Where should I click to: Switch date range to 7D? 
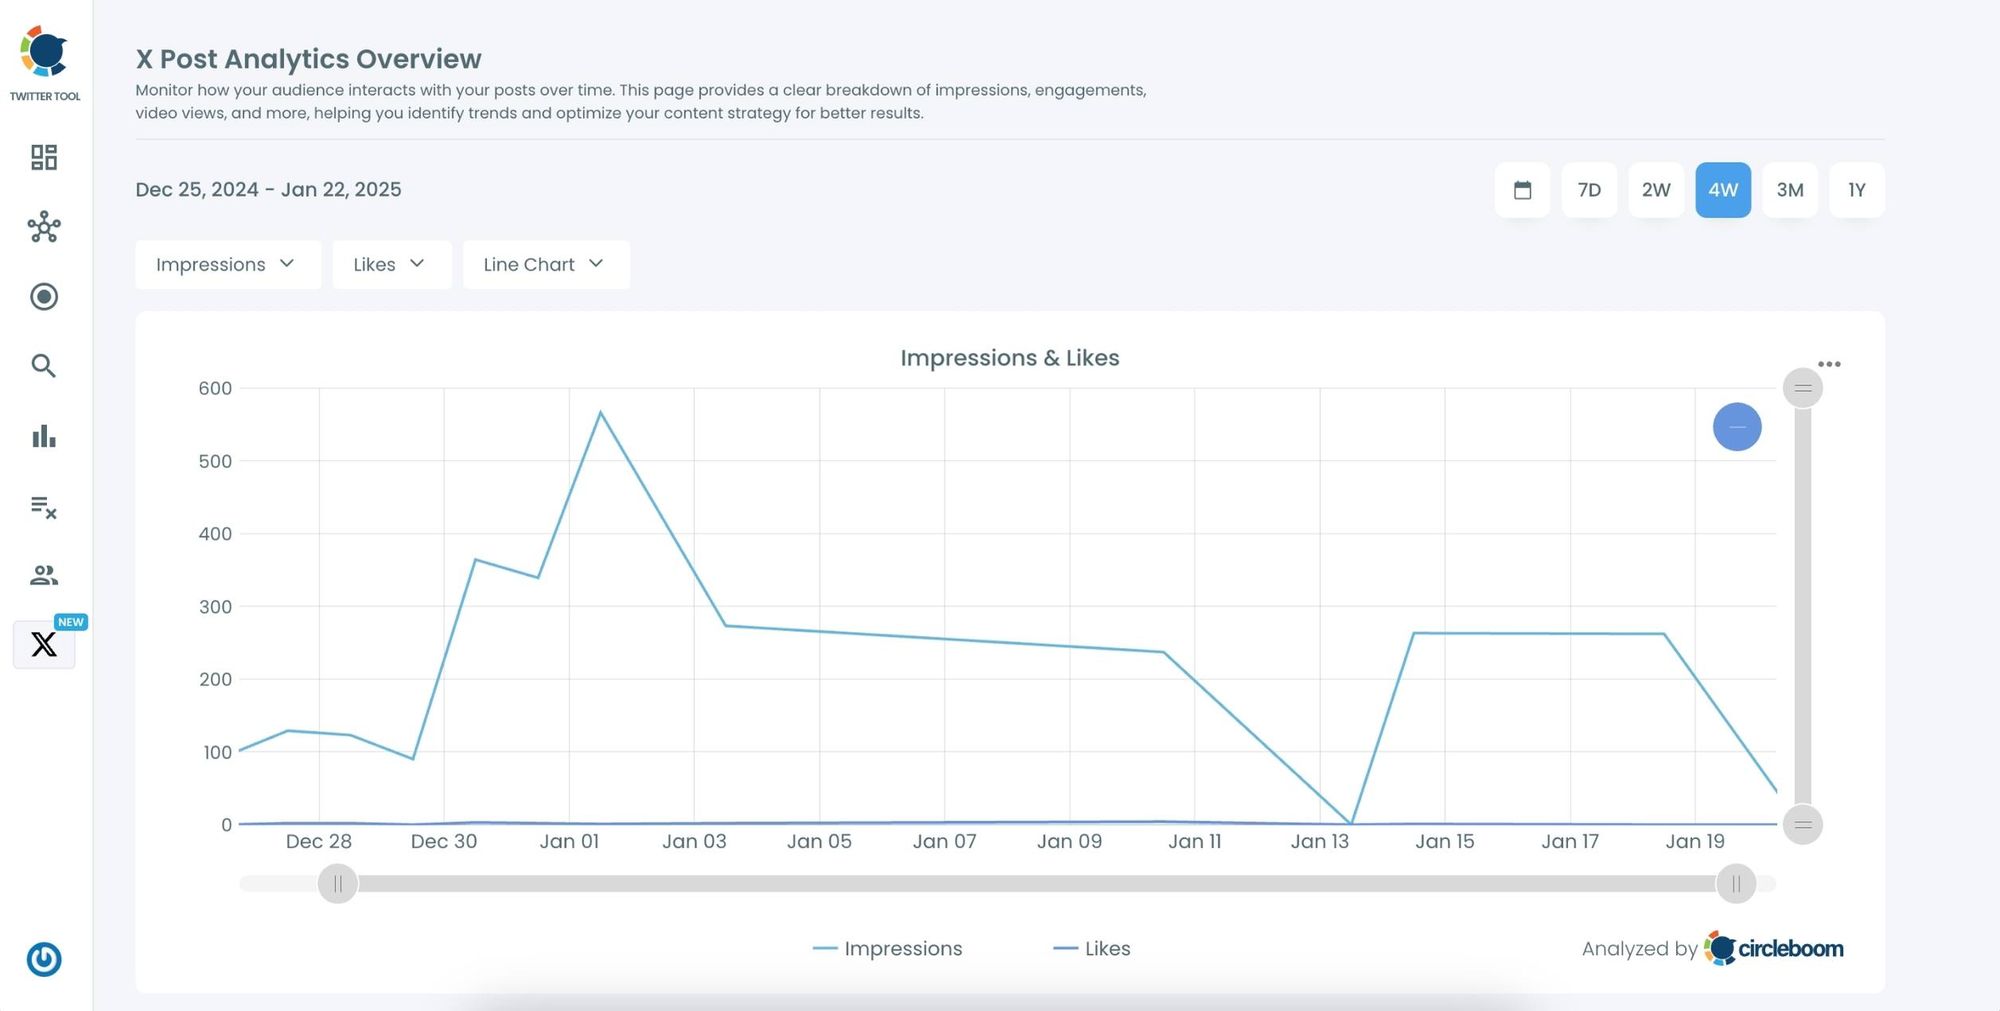coord(1589,189)
